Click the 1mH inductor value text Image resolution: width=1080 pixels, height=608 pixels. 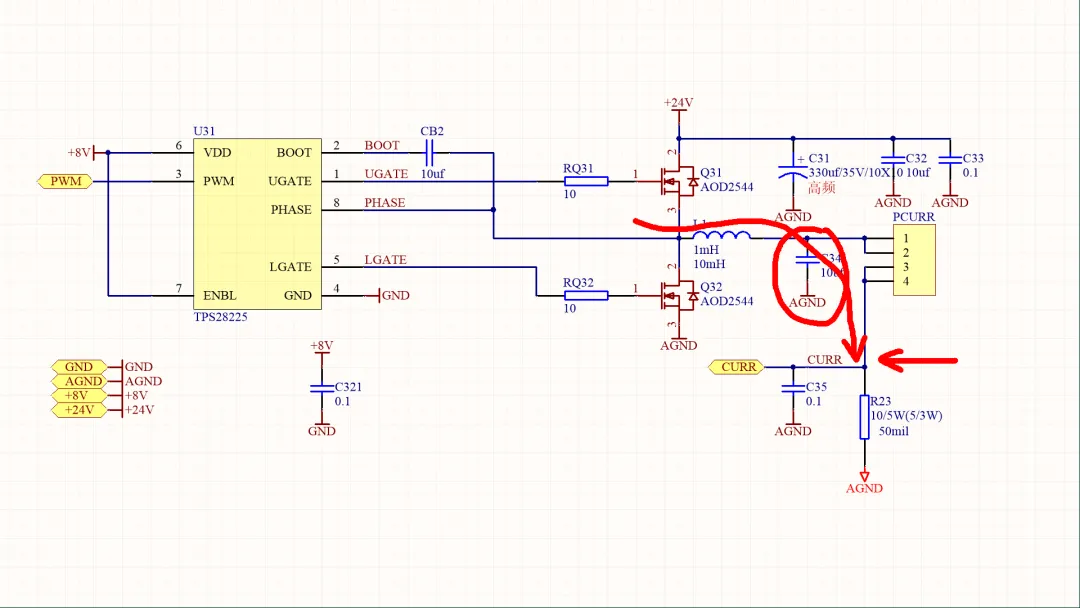pyautogui.click(x=706, y=250)
